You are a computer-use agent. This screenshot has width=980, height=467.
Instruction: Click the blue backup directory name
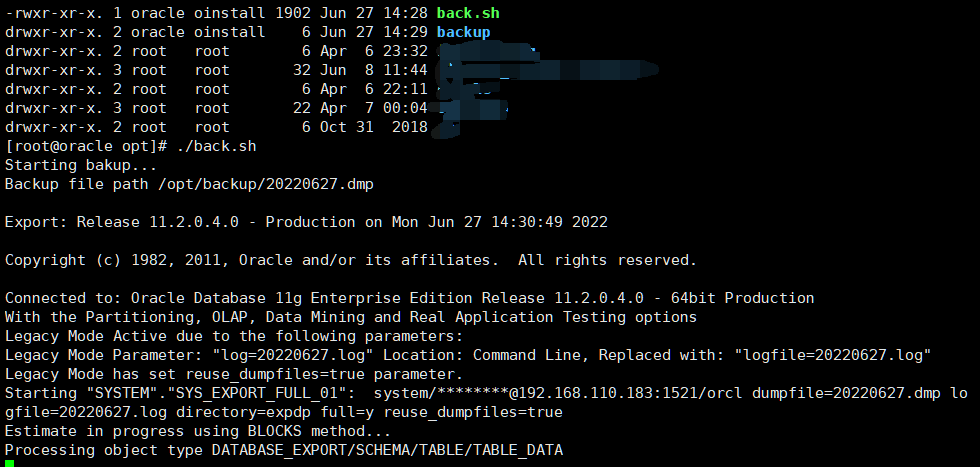[463, 33]
